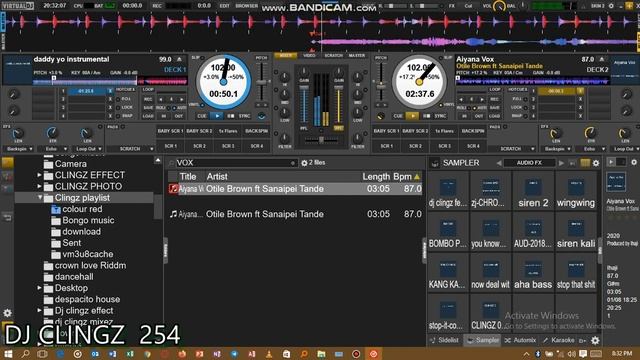The image size is (640, 360).
Task: Trigger the siren 2 sample pad
Action: (533, 191)
